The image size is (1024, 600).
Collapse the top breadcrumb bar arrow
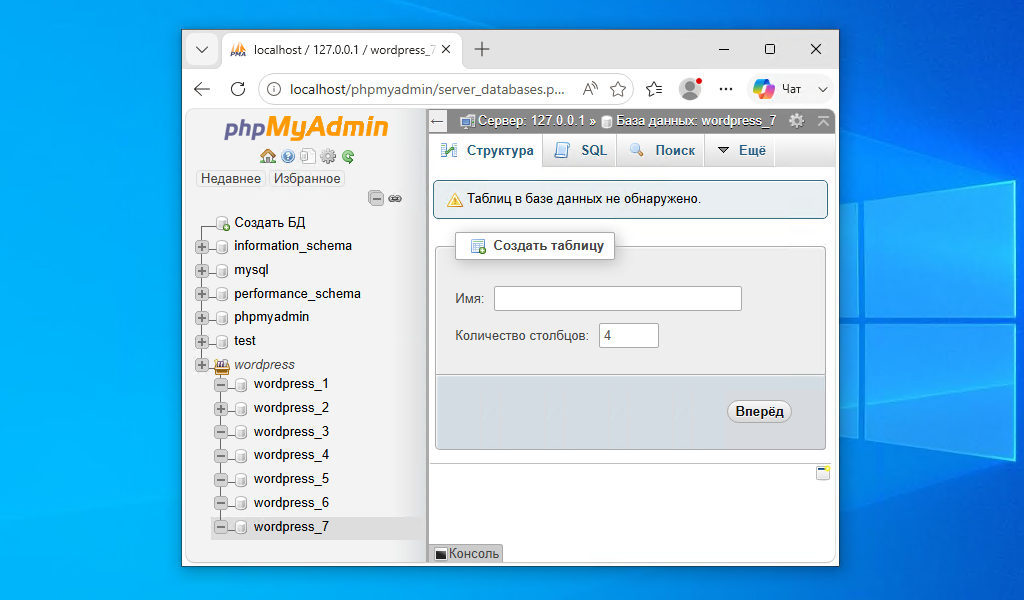click(824, 121)
